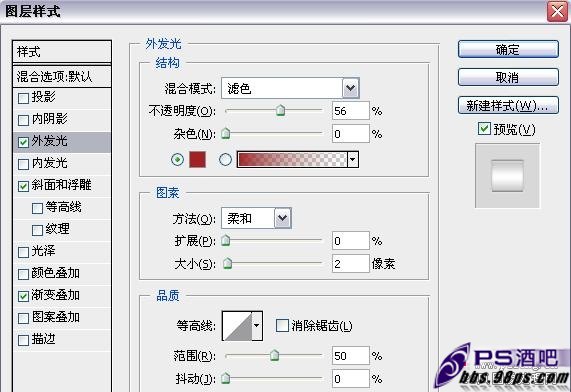Open the contour picker dropdown arrow
The height and width of the screenshot is (392, 571).
coord(257,326)
